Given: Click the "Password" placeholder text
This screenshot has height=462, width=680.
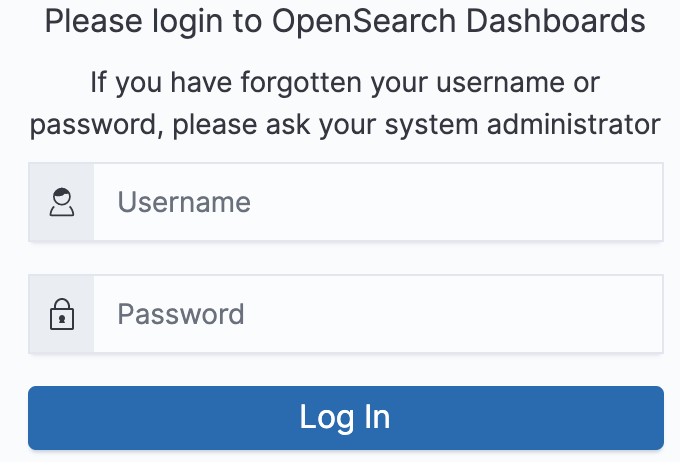Looking at the screenshot, I should coord(181,315).
